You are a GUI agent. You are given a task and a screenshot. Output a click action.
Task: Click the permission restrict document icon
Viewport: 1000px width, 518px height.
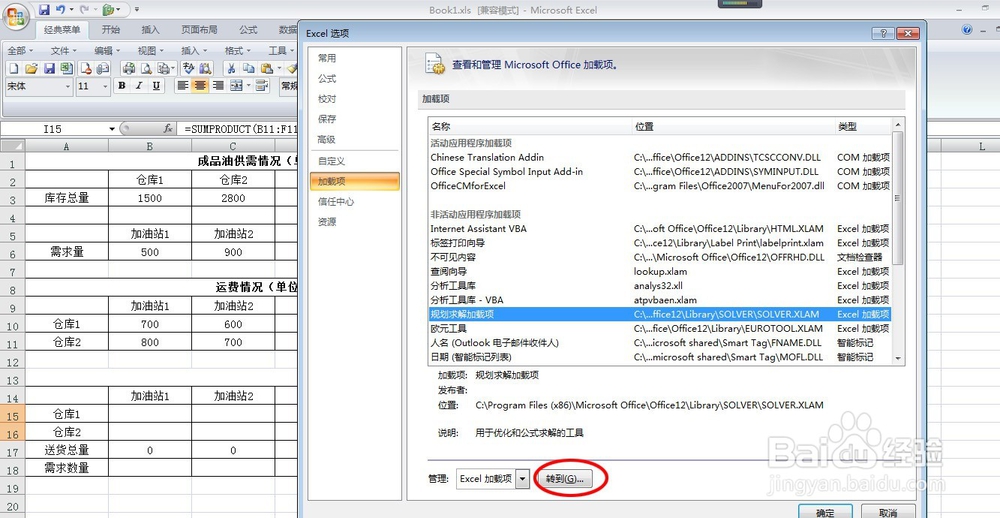85,68
